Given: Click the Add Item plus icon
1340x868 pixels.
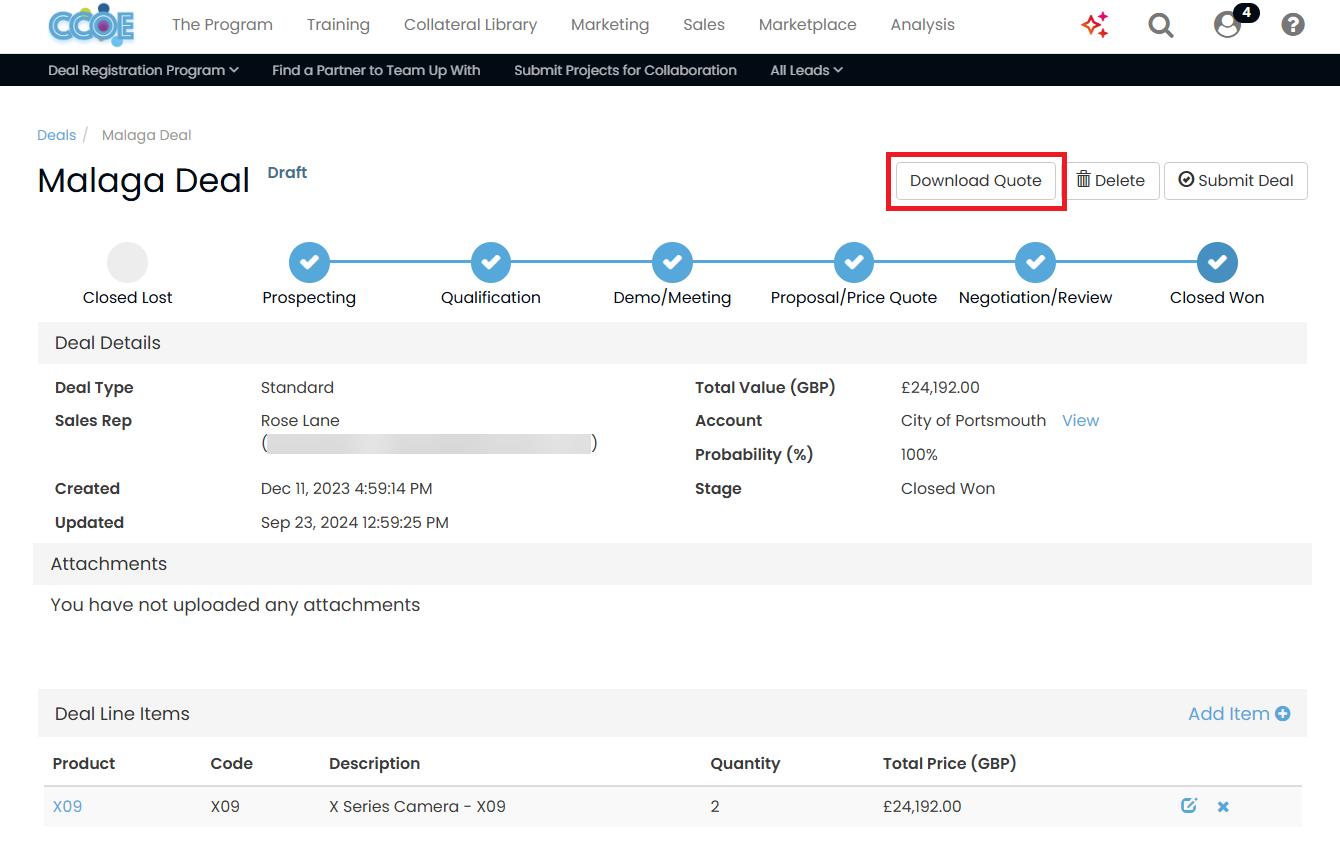Looking at the screenshot, I should 1282,714.
